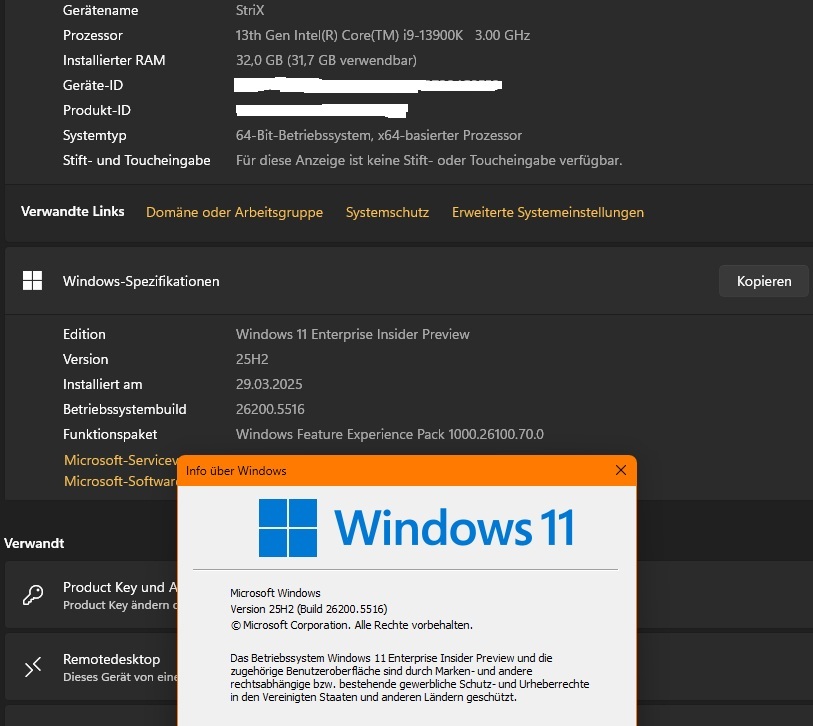
Task: Click the Gerätename label
Action: (x=101, y=10)
